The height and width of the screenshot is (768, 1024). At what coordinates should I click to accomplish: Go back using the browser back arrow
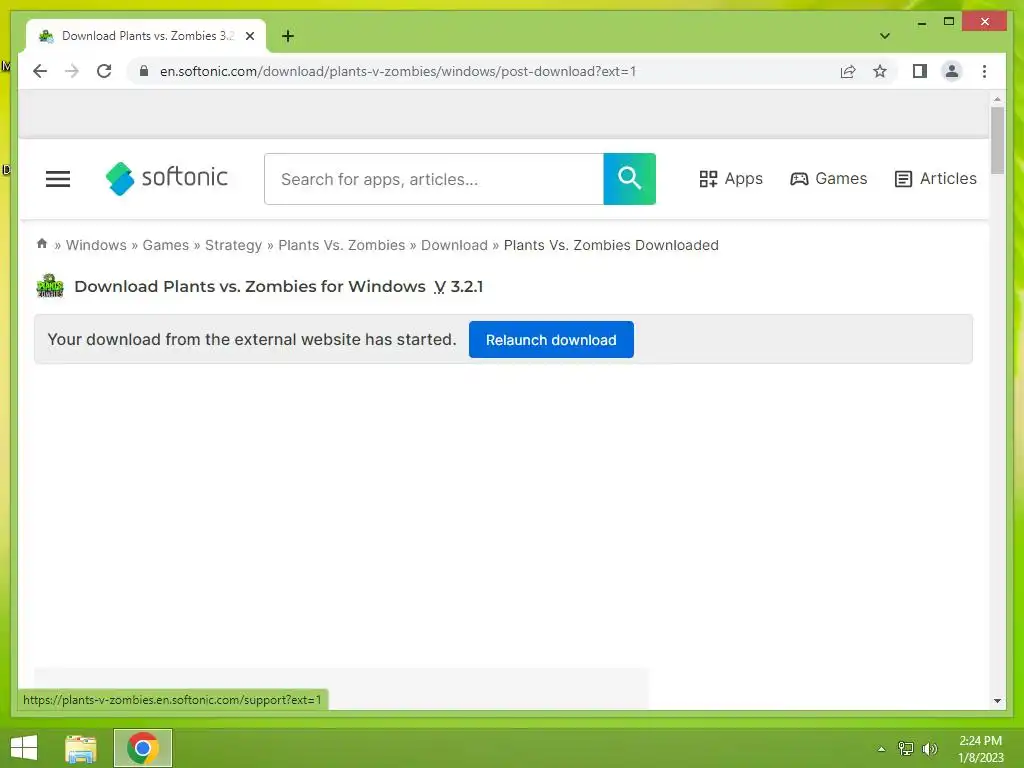[40, 71]
